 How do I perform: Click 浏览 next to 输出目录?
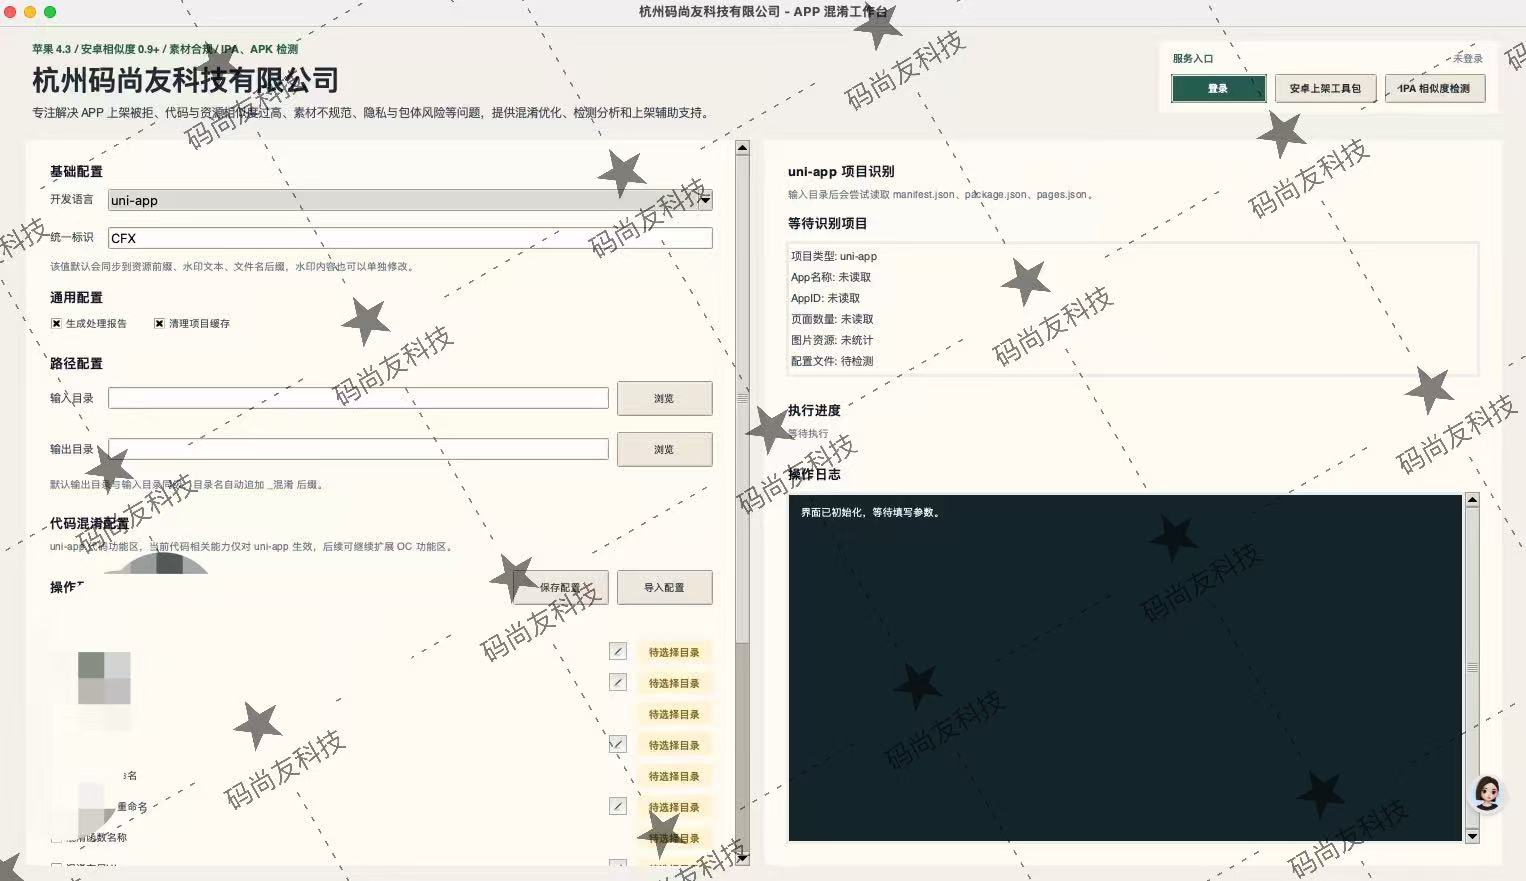664,449
